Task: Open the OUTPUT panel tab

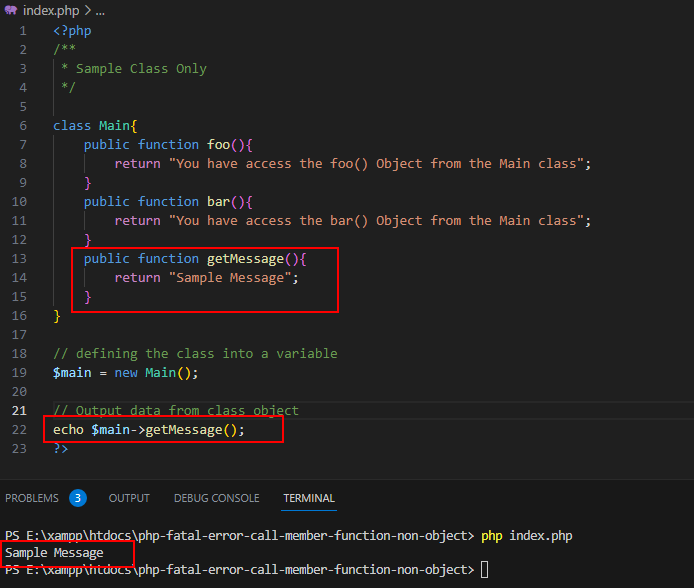Action: pos(129,498)
